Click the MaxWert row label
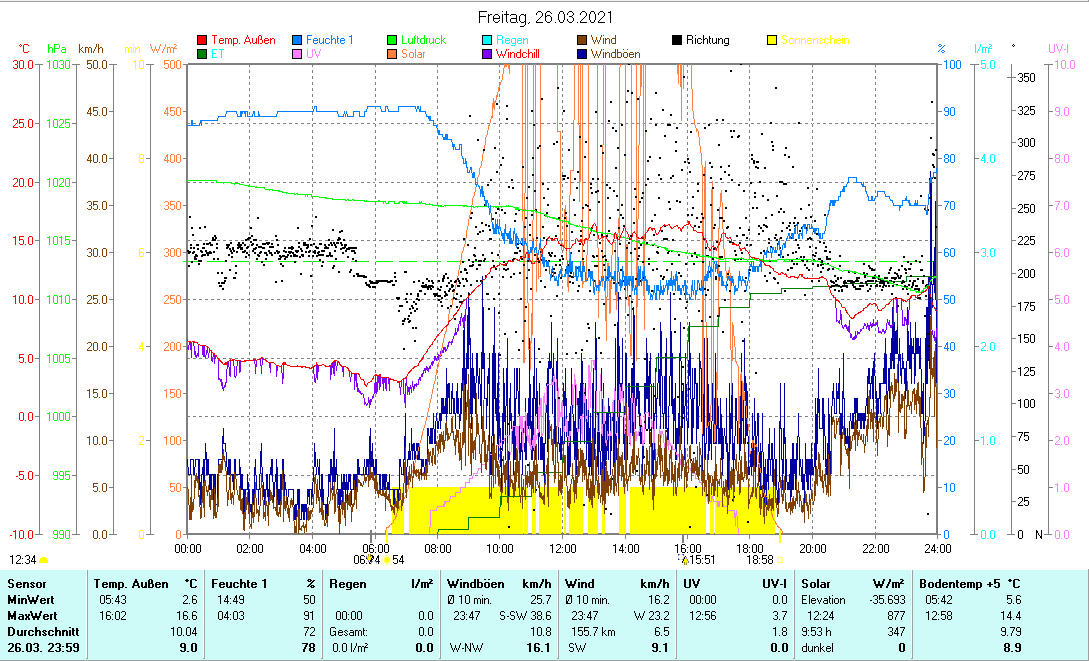The width and height of the screenshot is (1089, 661). click(29, 615)
